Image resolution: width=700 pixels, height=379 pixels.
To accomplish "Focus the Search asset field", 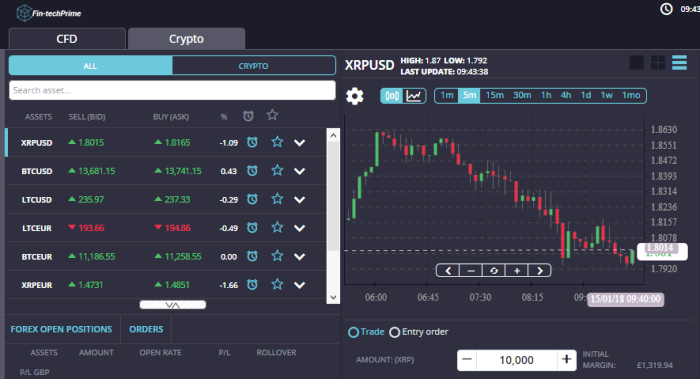I will coord(172,90).
